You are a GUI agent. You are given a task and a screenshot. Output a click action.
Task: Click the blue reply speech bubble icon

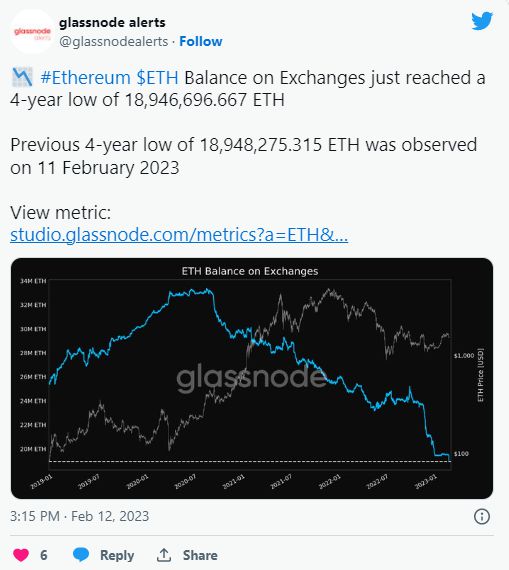point(81,555)
